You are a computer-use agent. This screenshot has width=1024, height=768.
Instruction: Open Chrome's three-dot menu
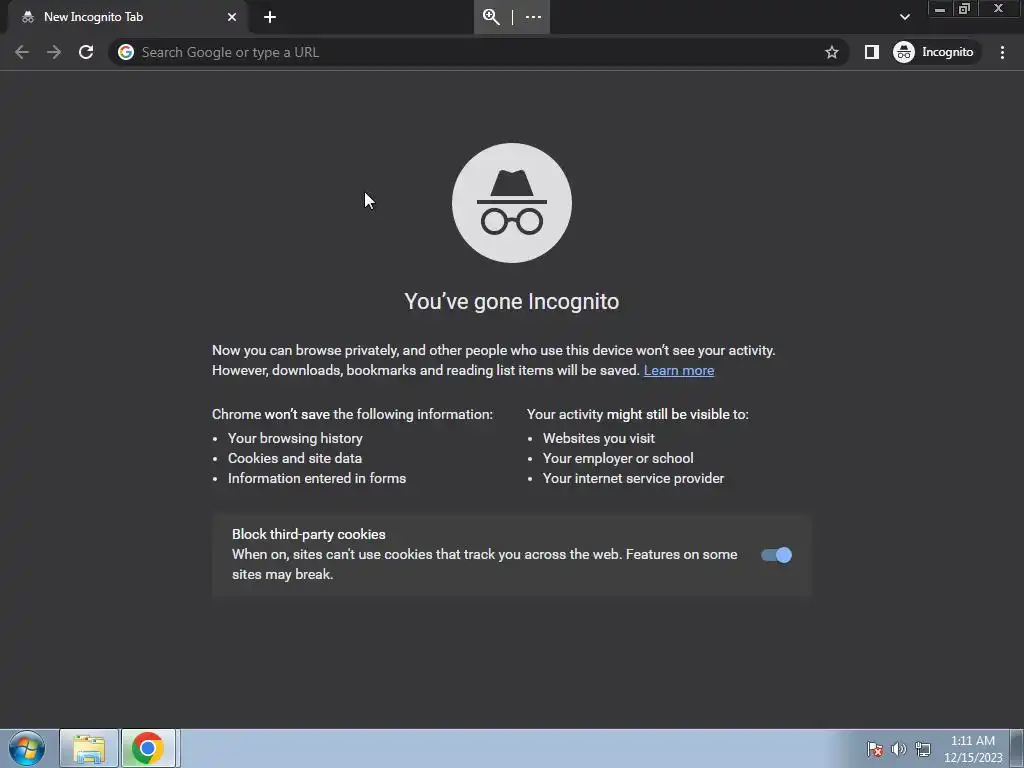(x=1002, y=52)
